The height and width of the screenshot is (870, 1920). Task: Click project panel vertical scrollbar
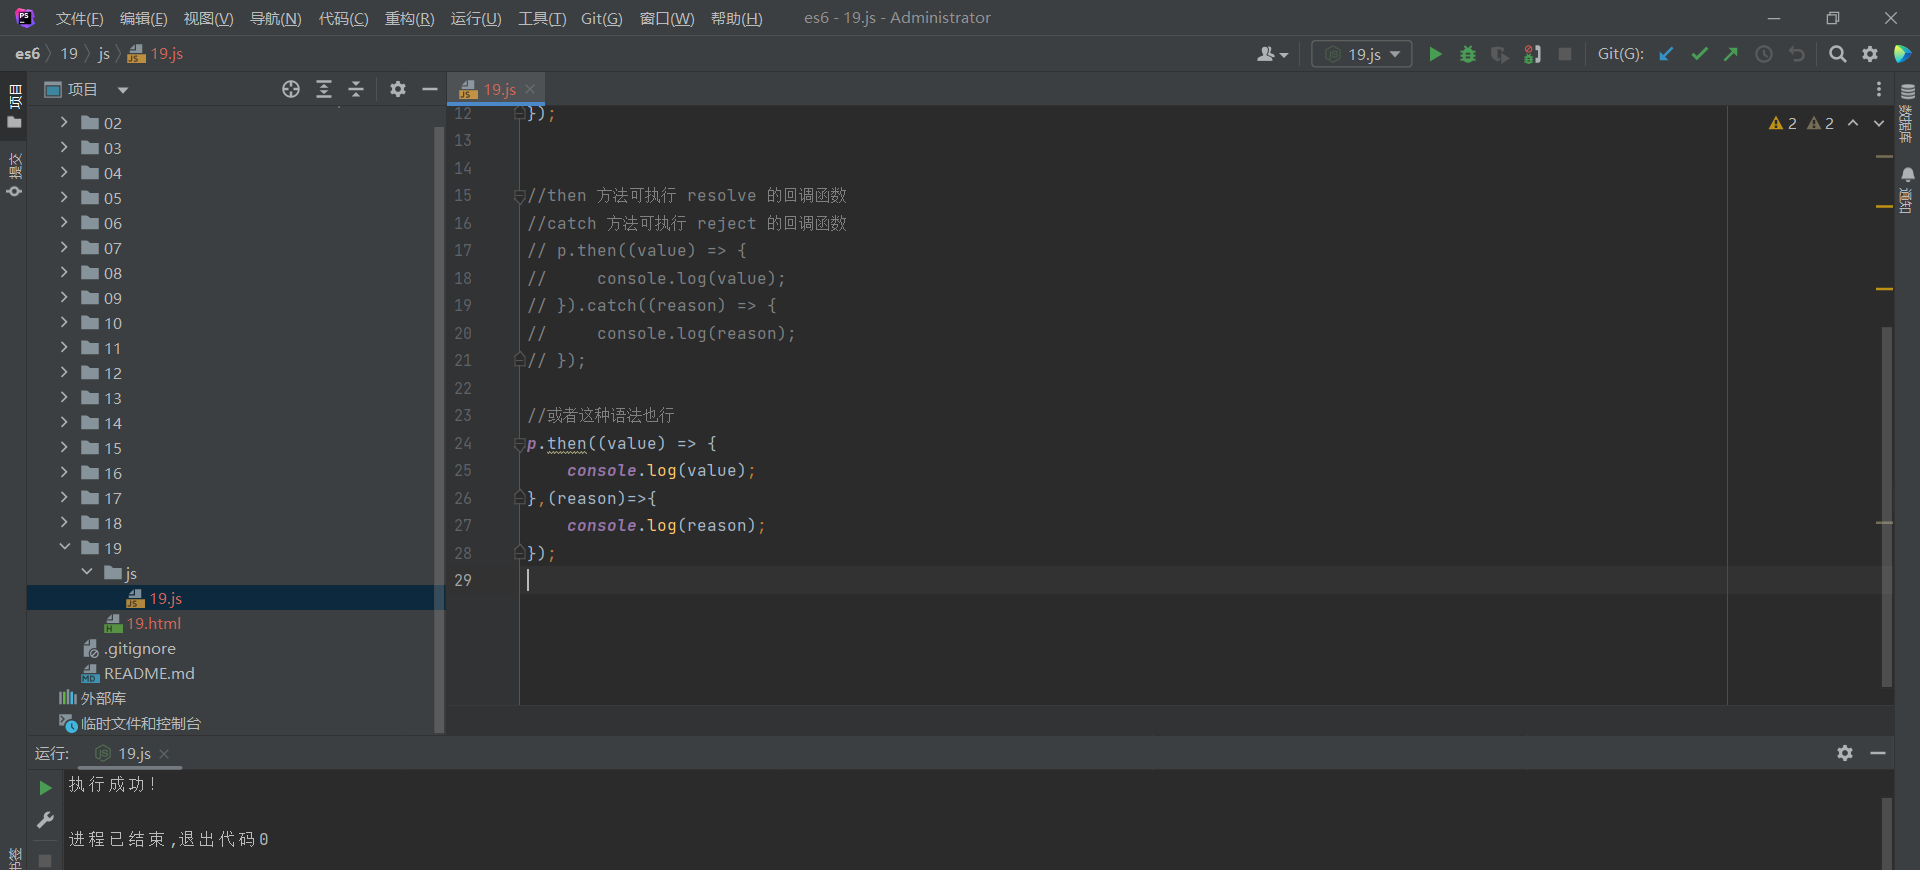point(438,430)
